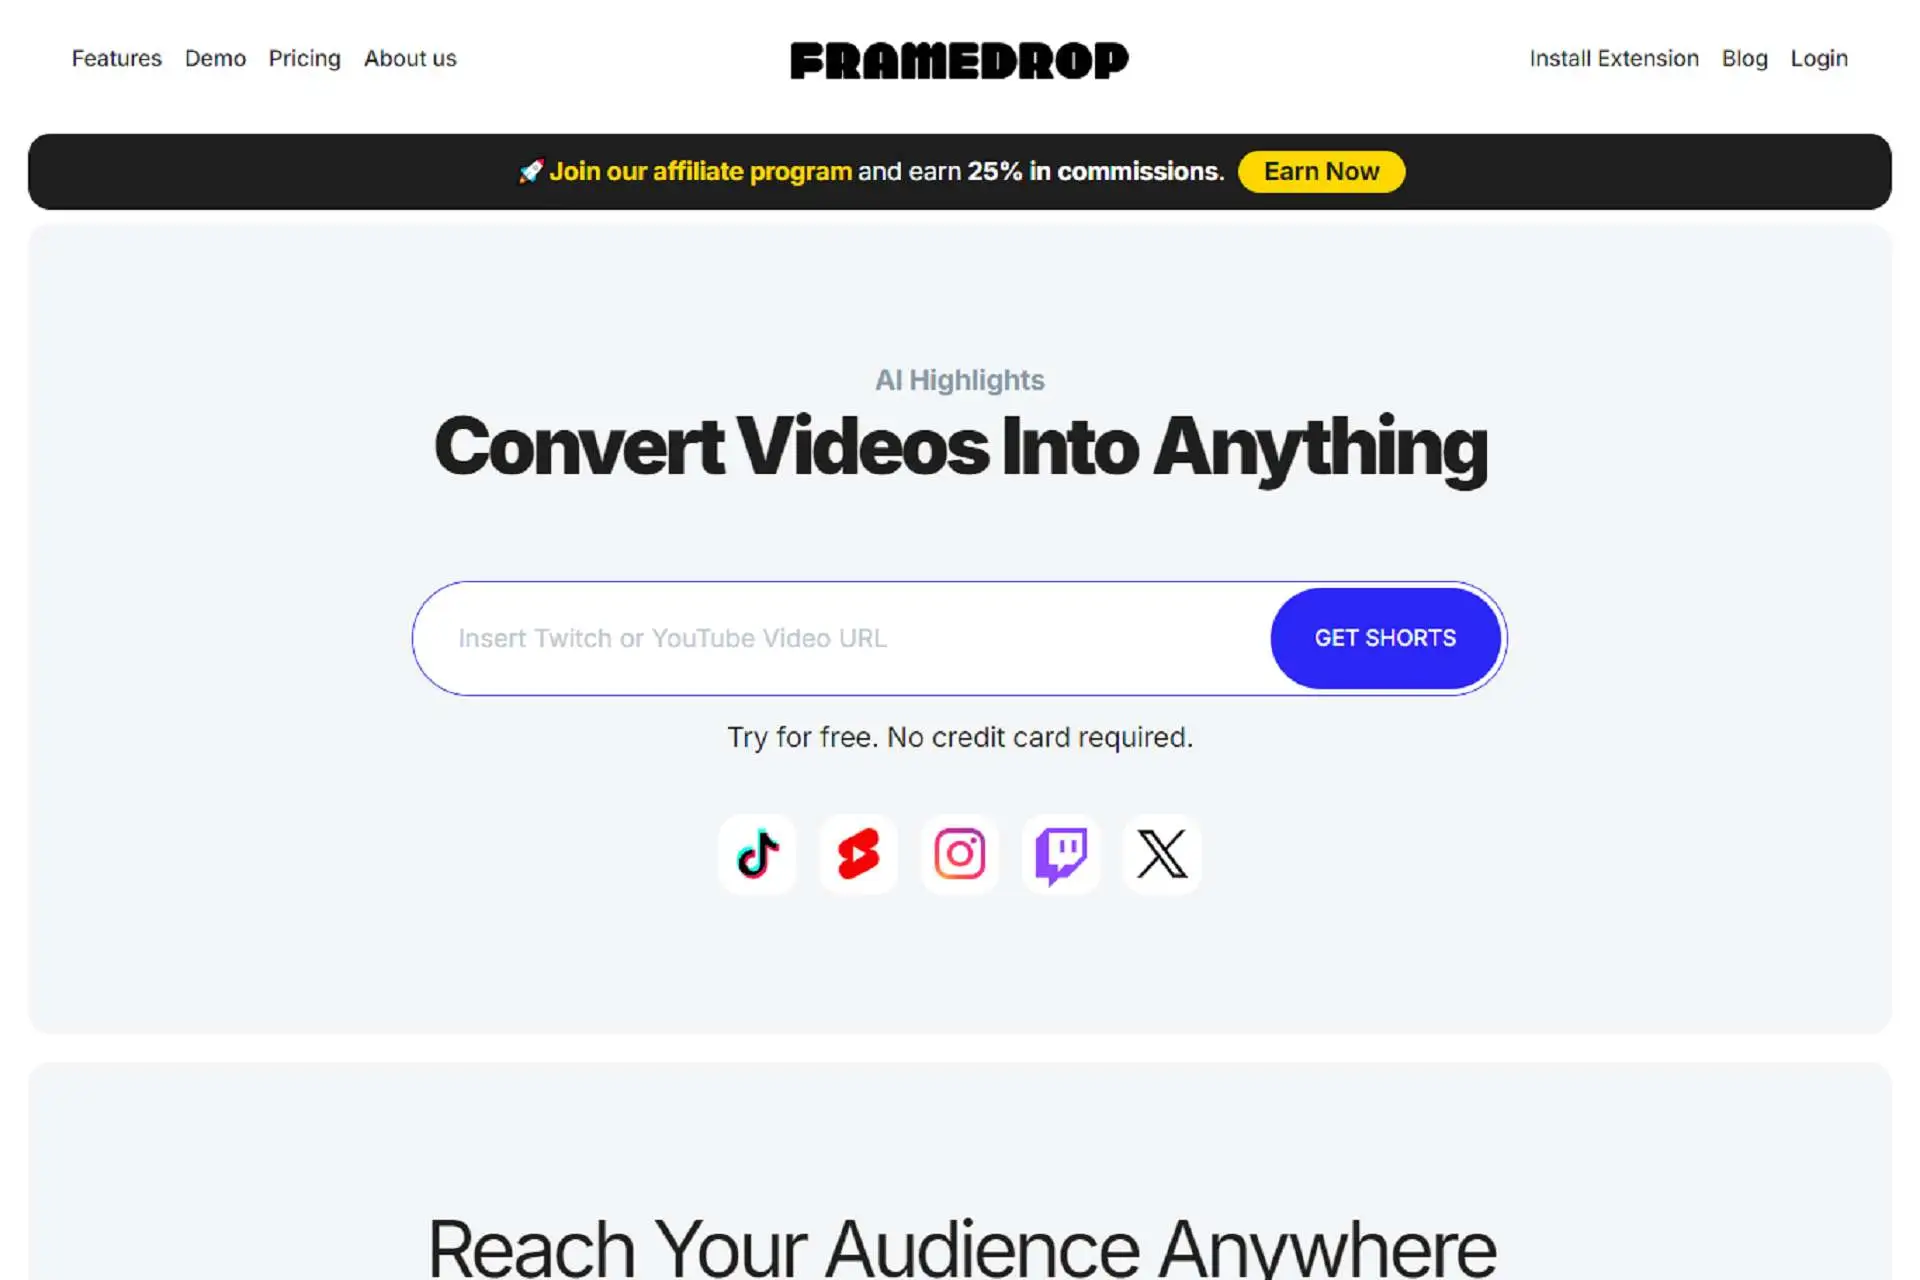The image size is (1920, 1280).
Task: Click the YouTube Shorts icon
Action: point(859,853)
